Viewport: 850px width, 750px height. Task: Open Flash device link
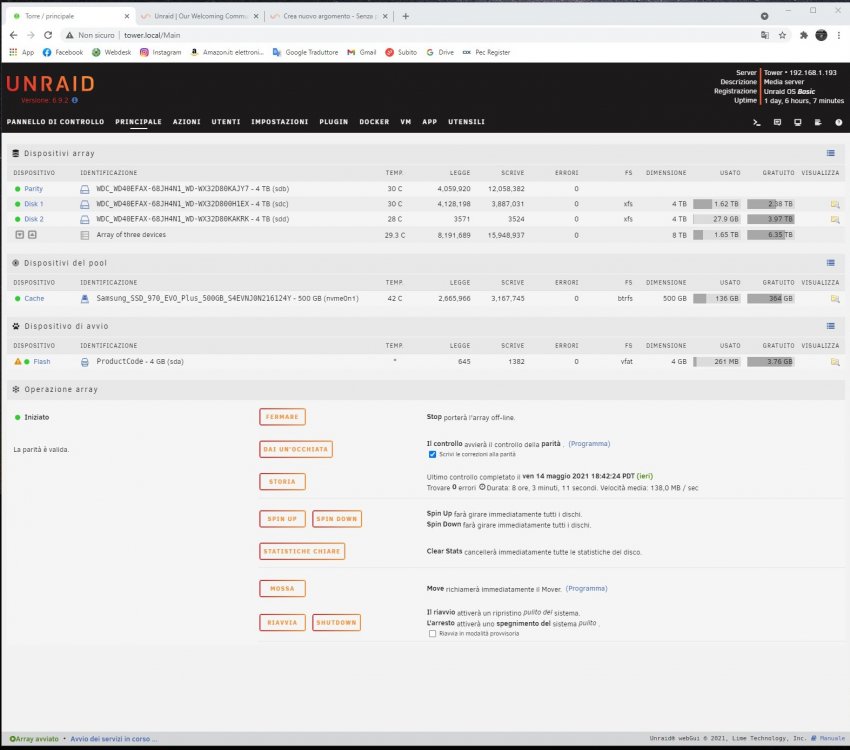pos(42,362)
